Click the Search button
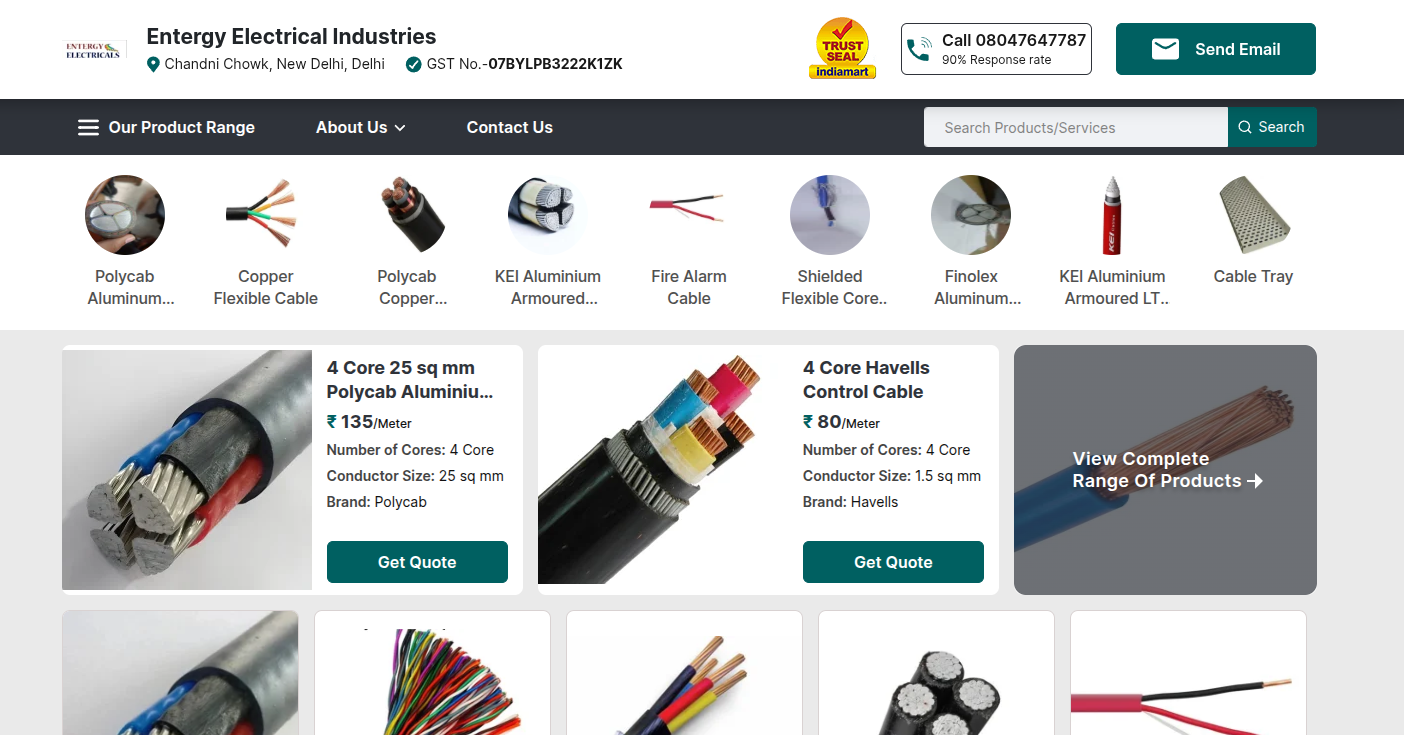This screenshot has height=735, width=1404. tap(1272, 127)
